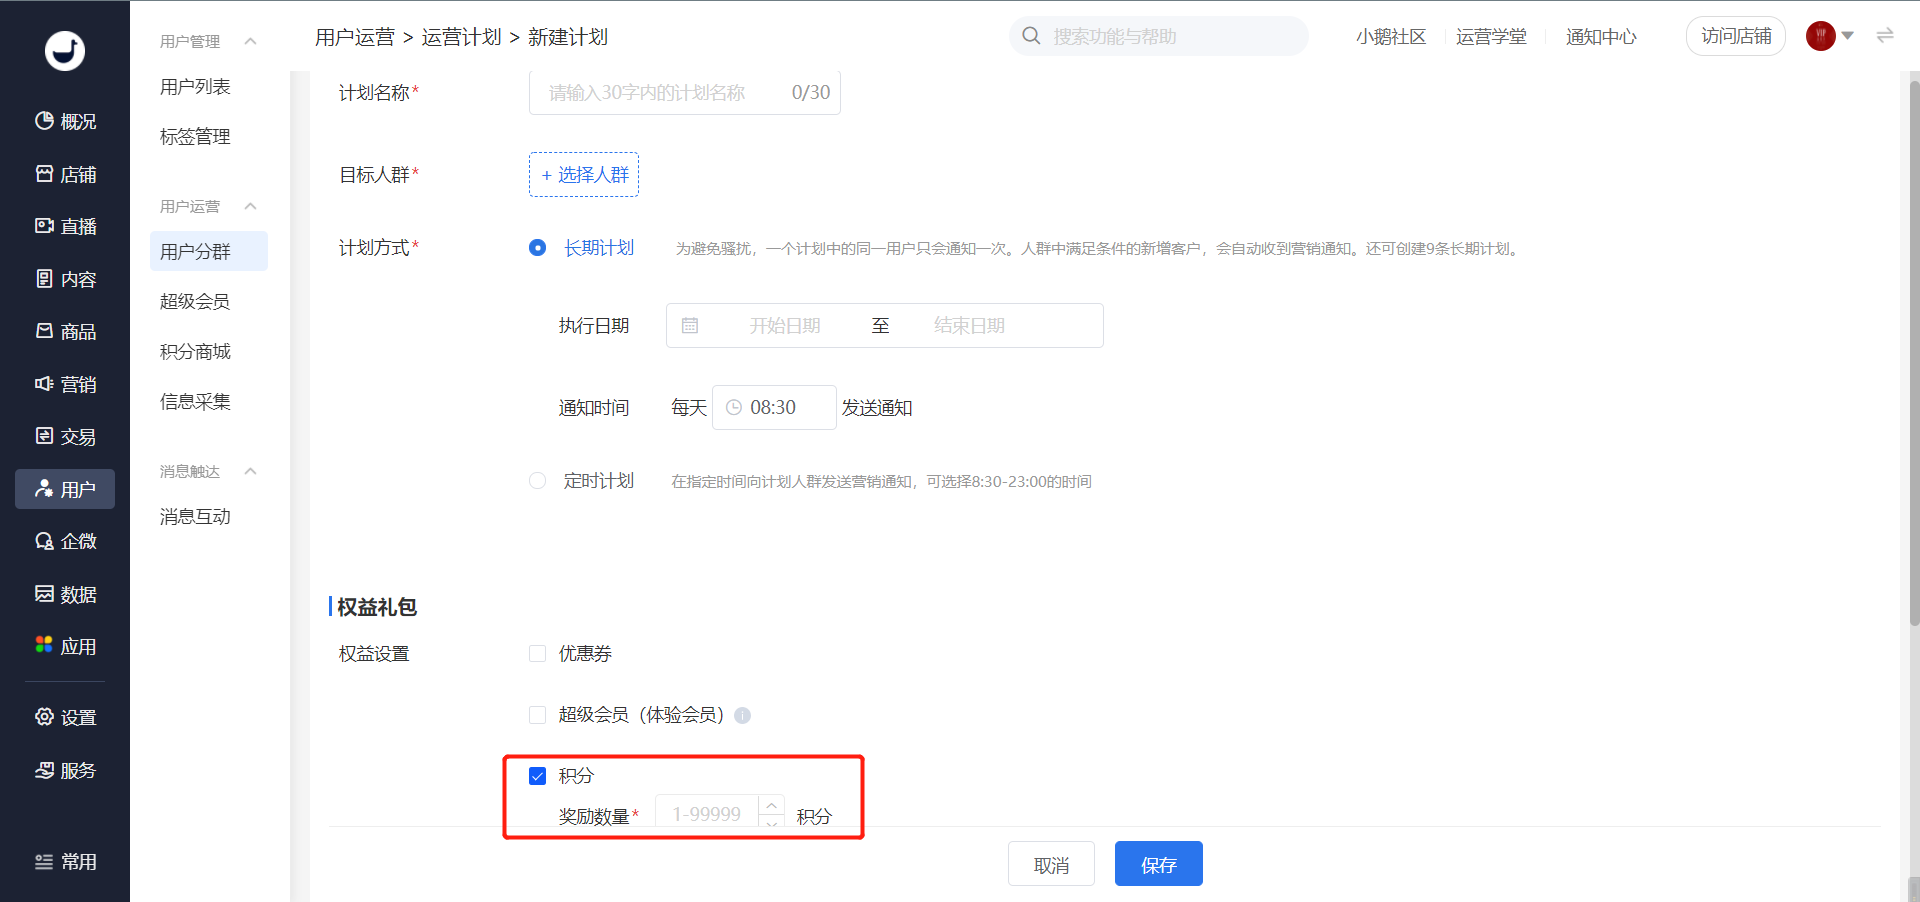Check the 优惠券 coupon checkbox
1920x902 pixels.
pyautogui.click(x=538, y=654)
